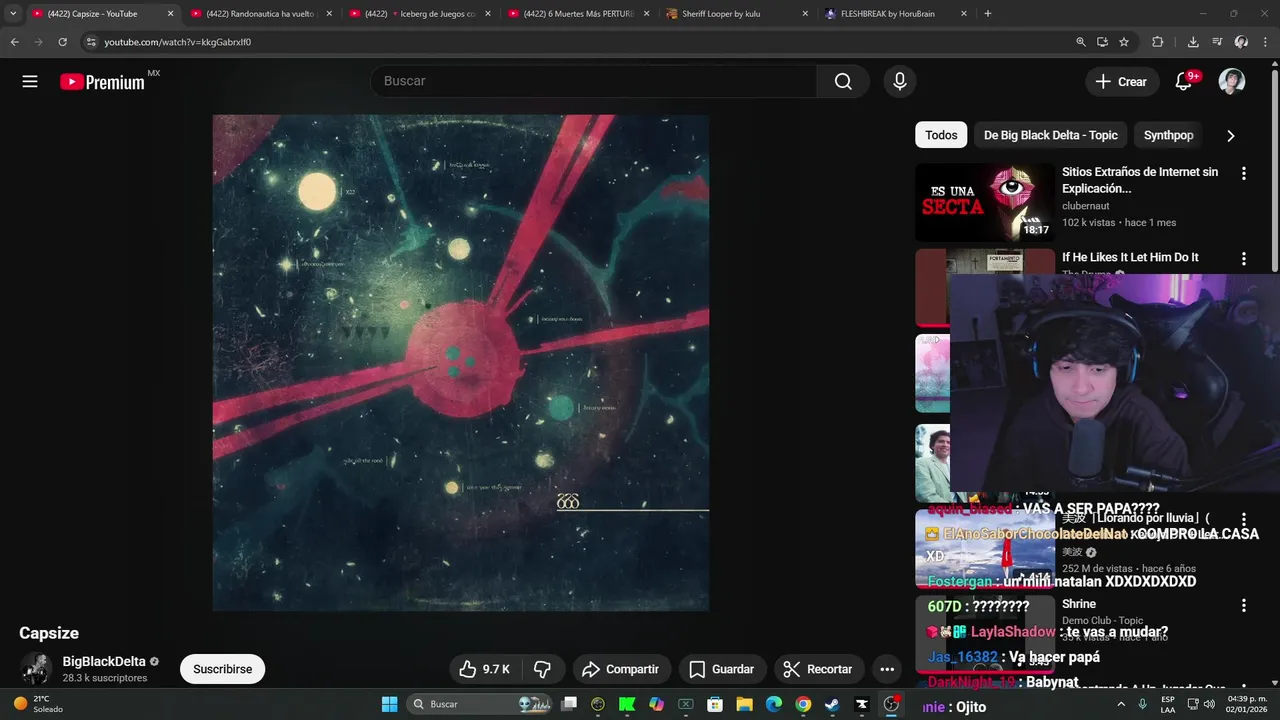Select the De Big Black Delta - Topic chip
Screen dimensions: 1280x720
[x=1050, y=135]
